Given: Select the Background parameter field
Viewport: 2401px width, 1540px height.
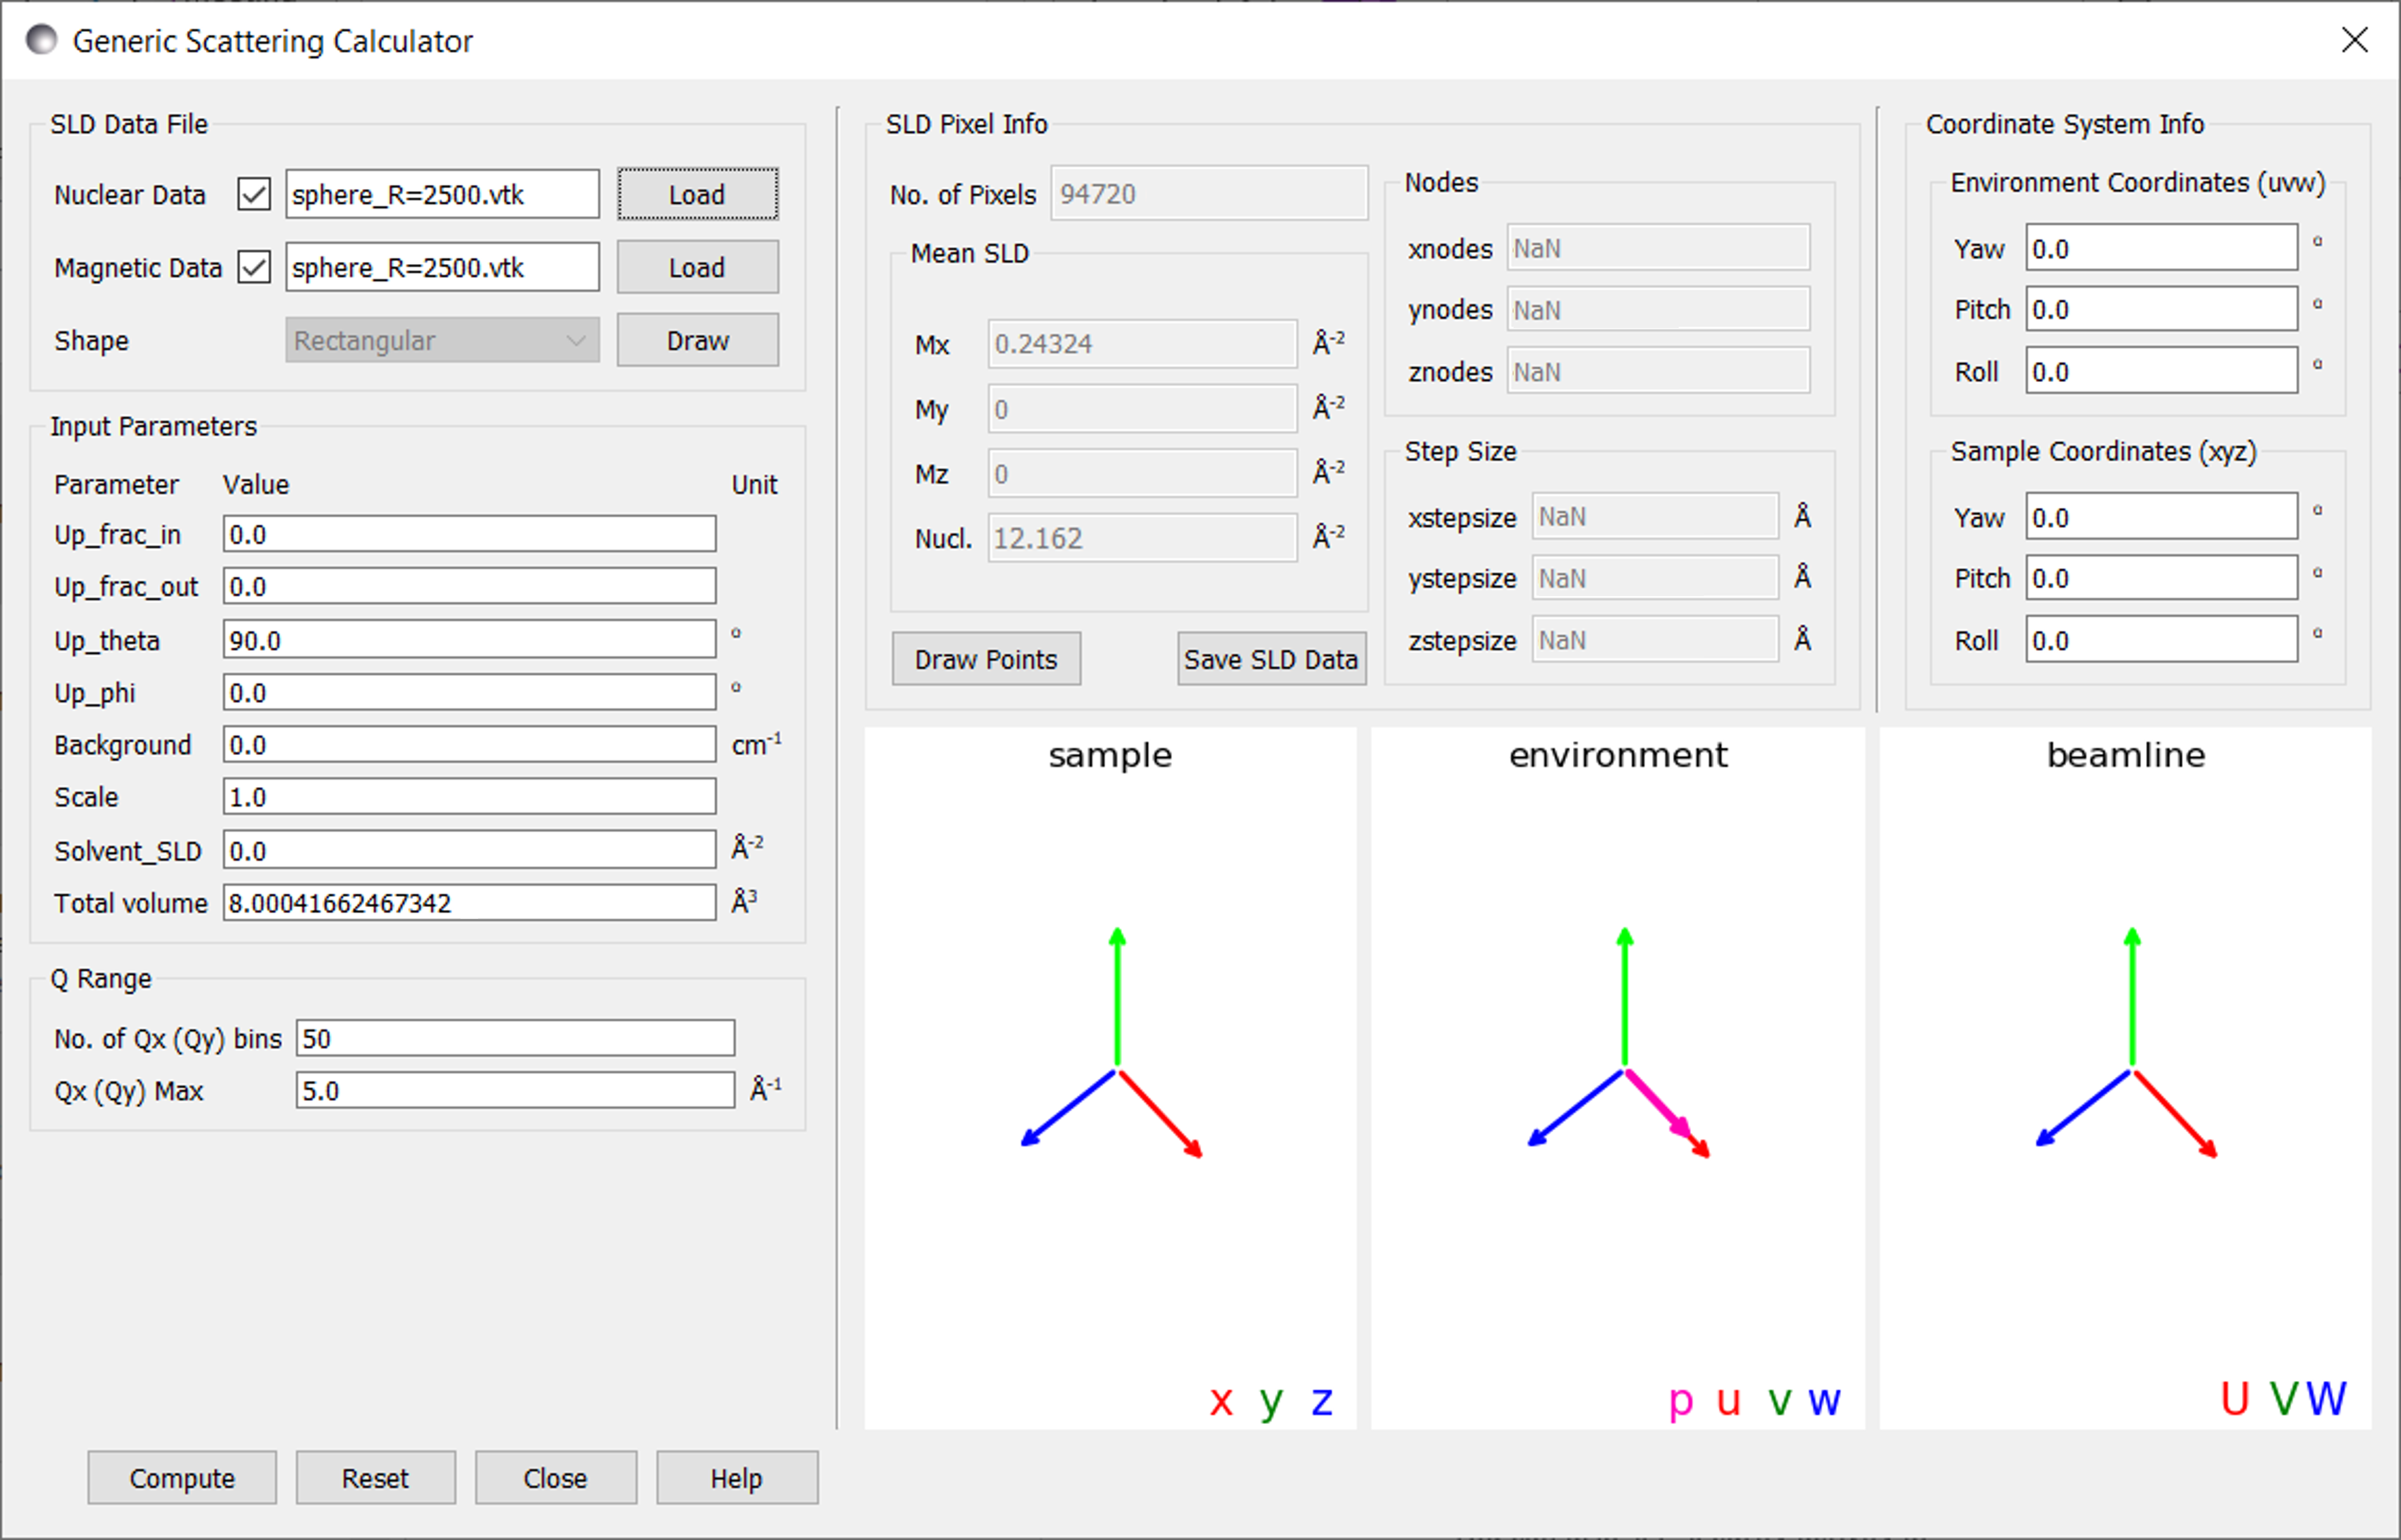Looking at the screenshot, I should pos(468,744).
